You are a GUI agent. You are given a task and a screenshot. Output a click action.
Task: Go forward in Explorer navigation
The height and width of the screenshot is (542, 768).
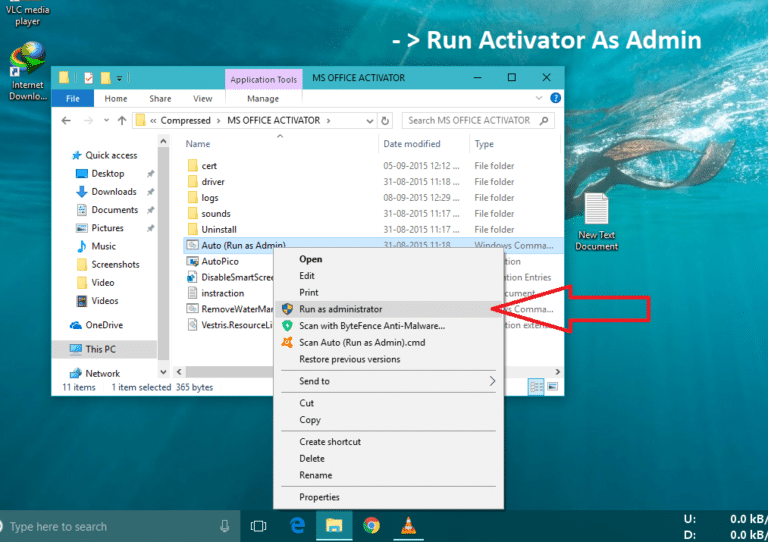tap(88, 120)
